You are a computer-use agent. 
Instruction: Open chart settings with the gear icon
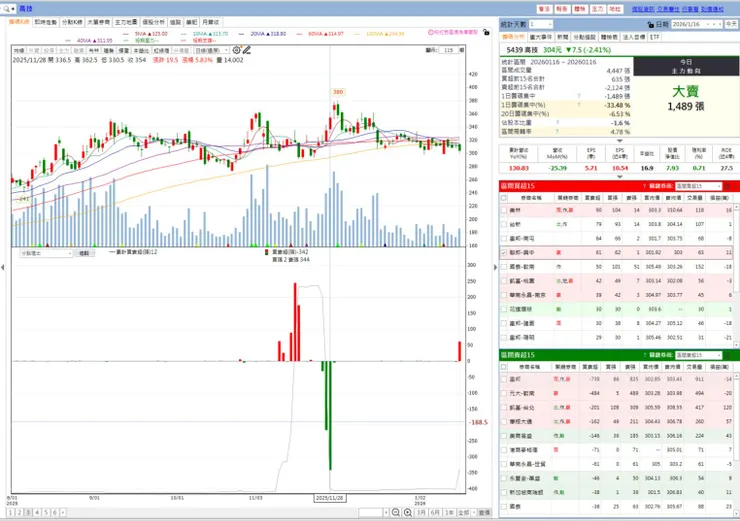click(236, 50)
